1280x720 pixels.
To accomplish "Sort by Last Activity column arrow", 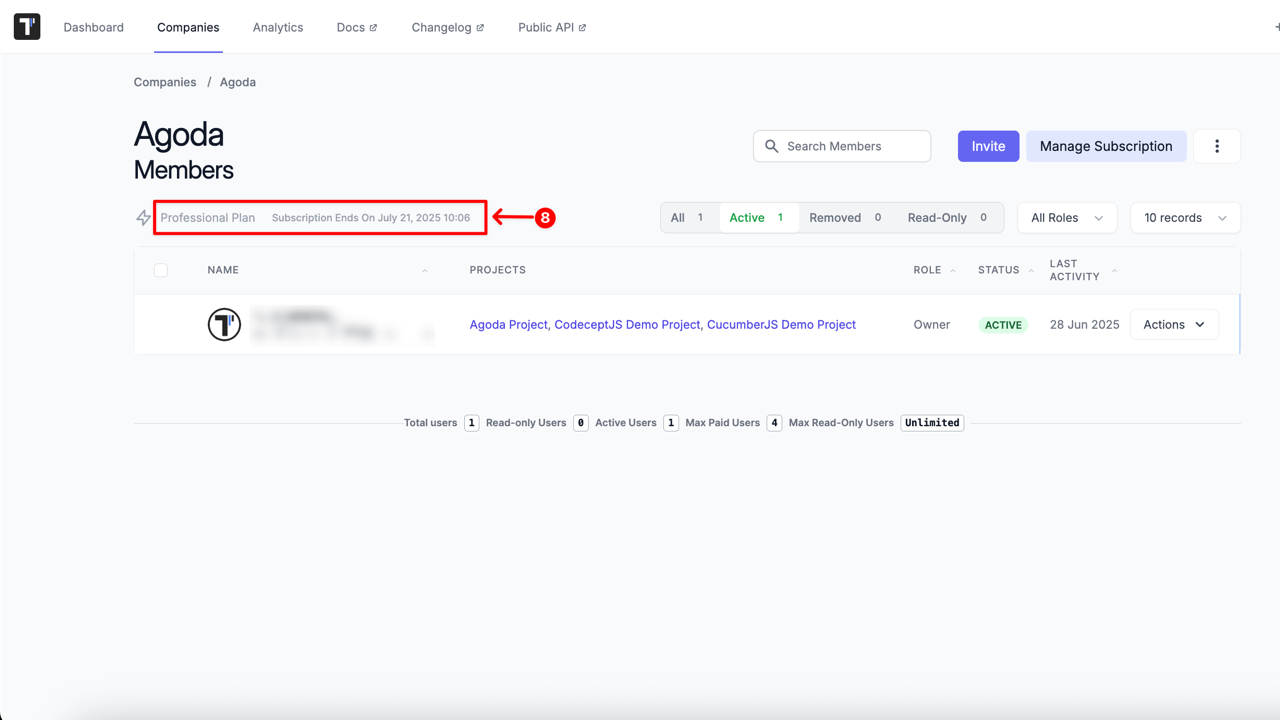I will point(1115,271).
